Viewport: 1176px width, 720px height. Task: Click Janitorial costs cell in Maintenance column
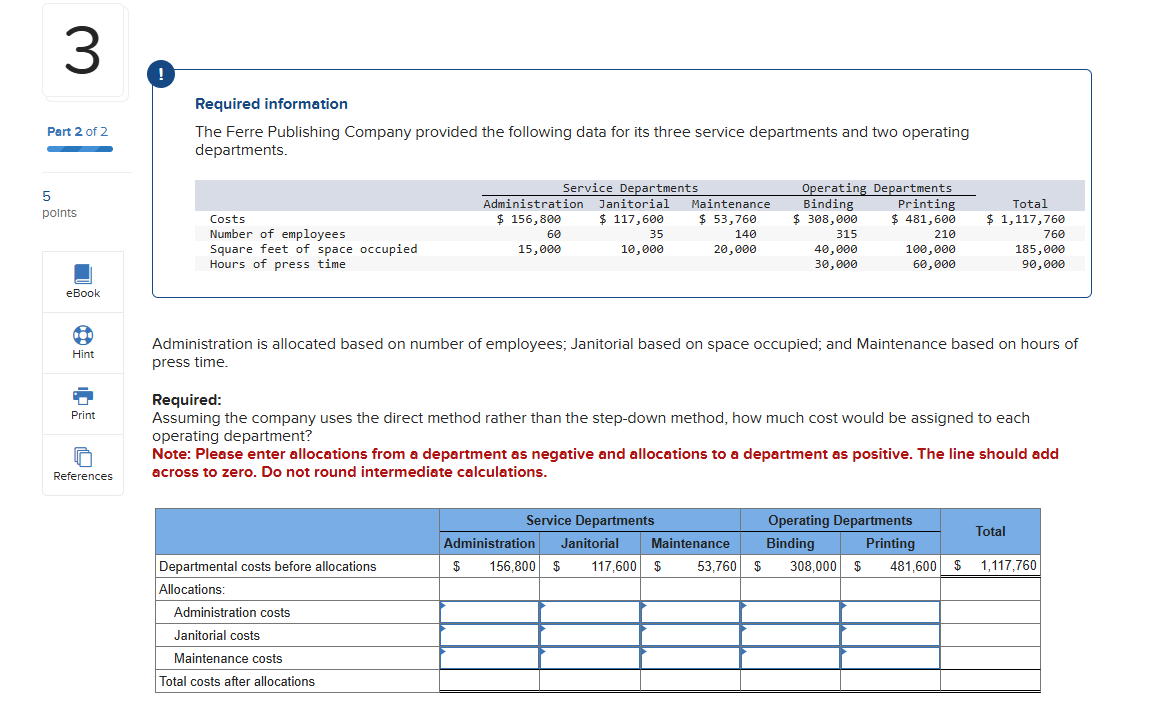[x=690, y=635]
